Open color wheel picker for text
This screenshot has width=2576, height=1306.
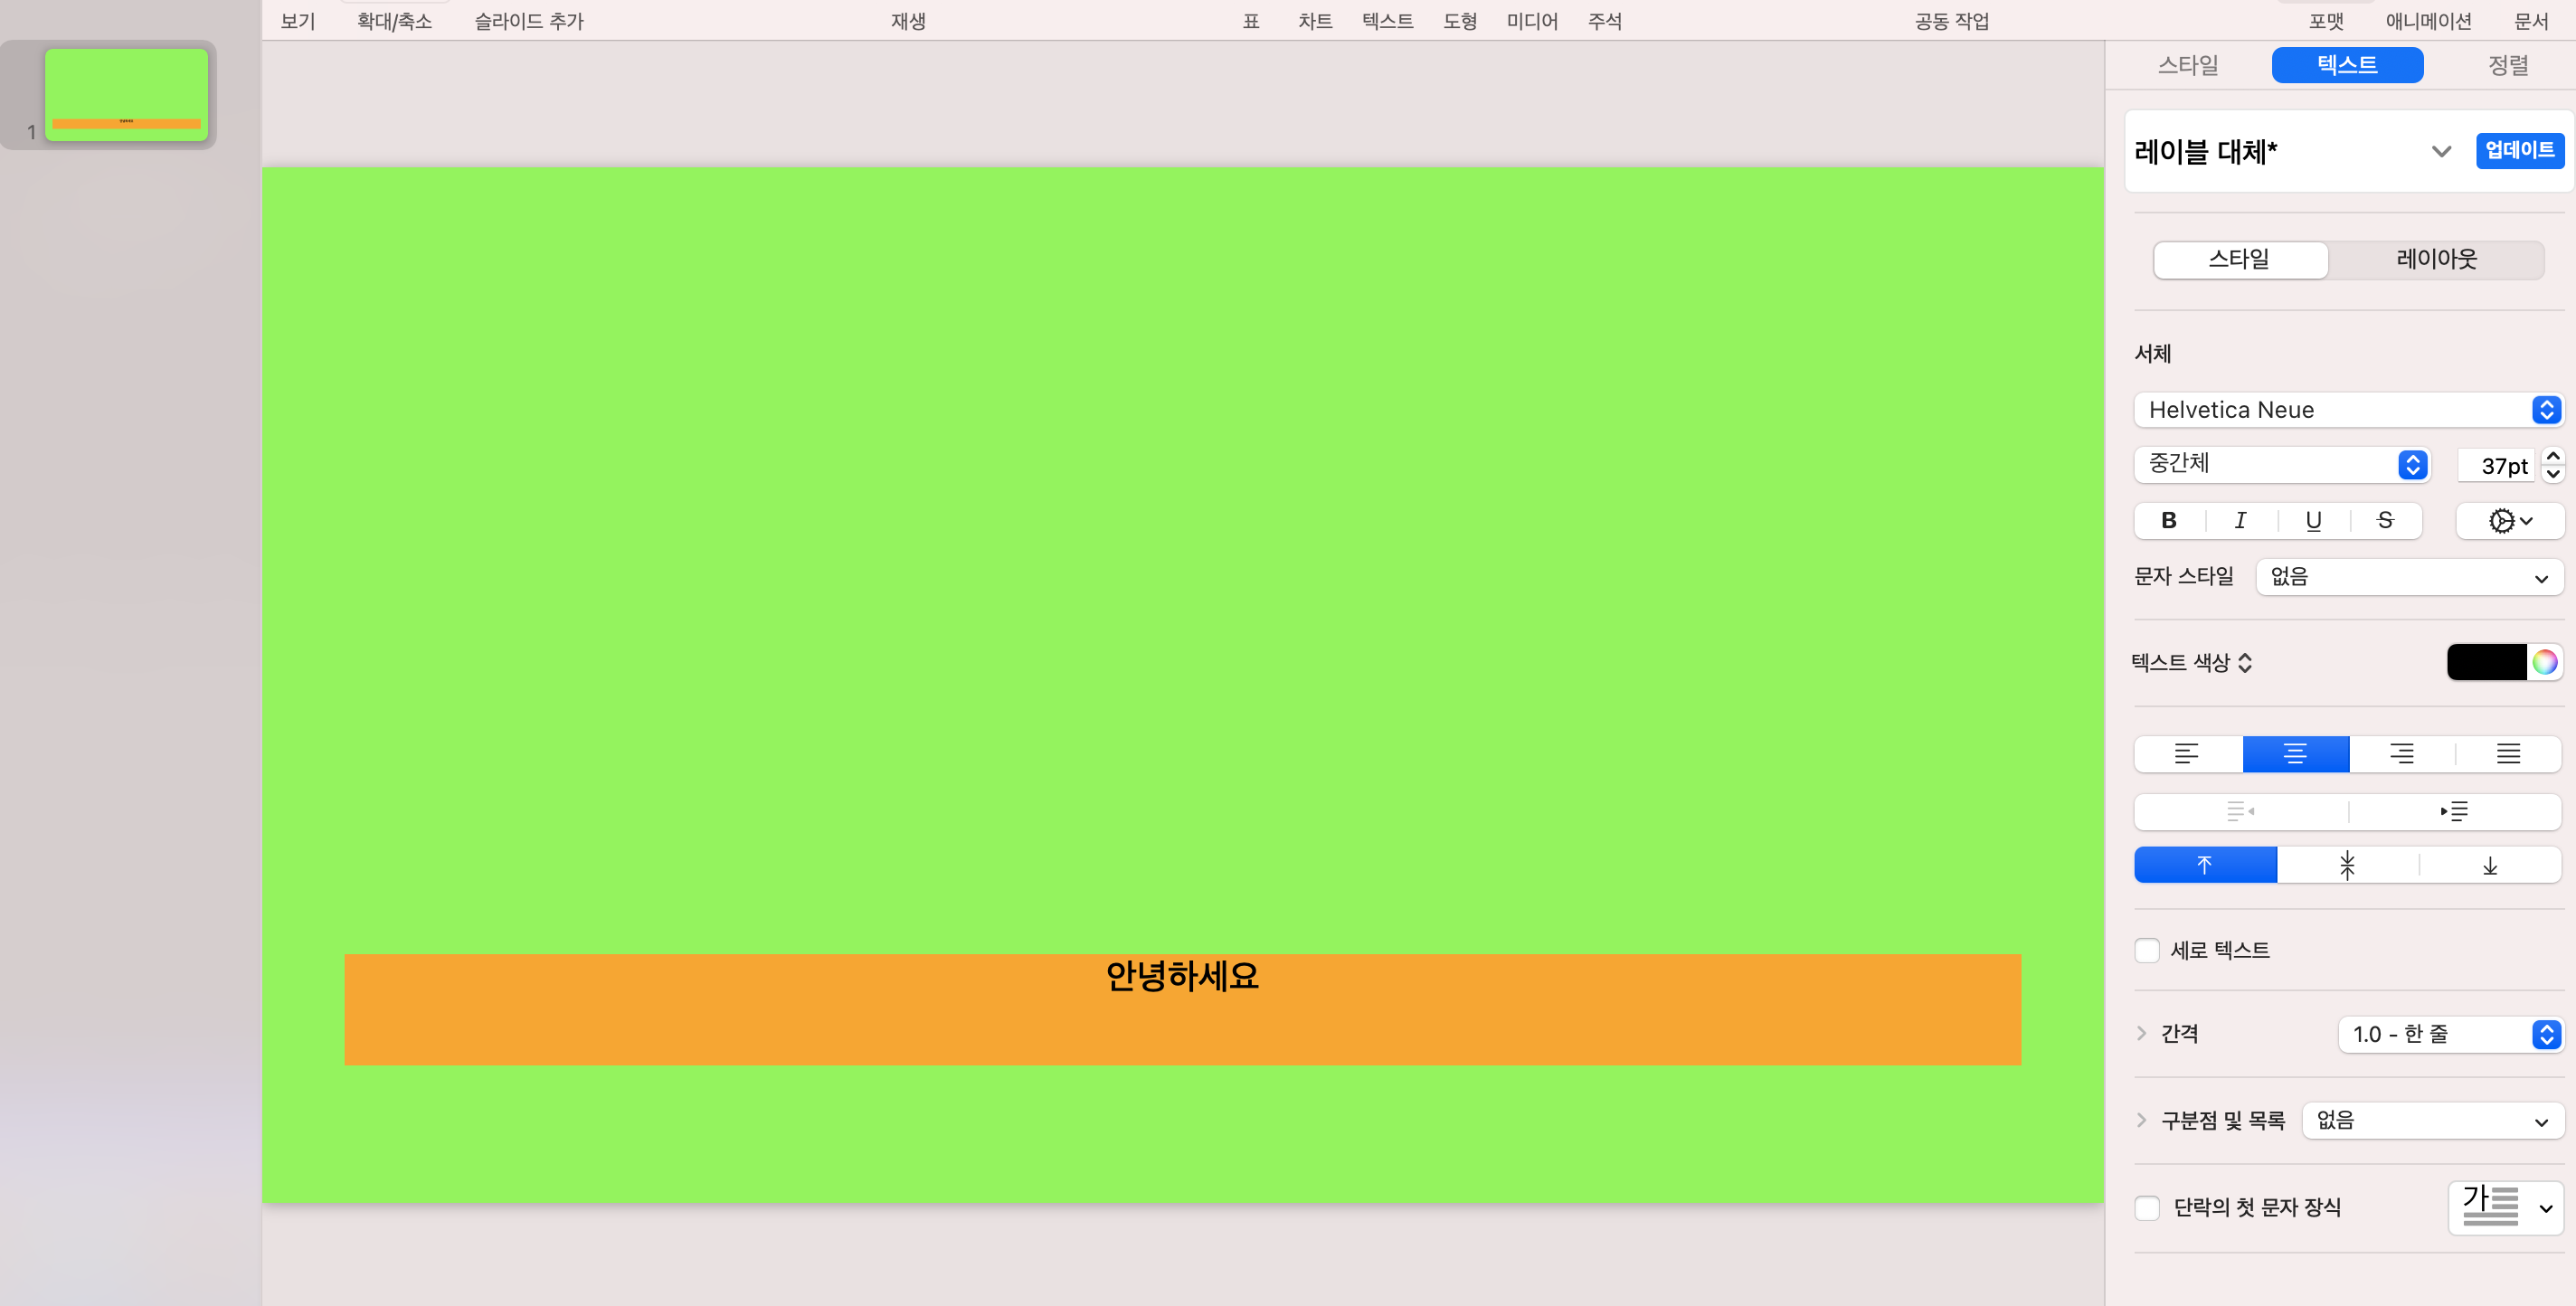(2545, 662)
